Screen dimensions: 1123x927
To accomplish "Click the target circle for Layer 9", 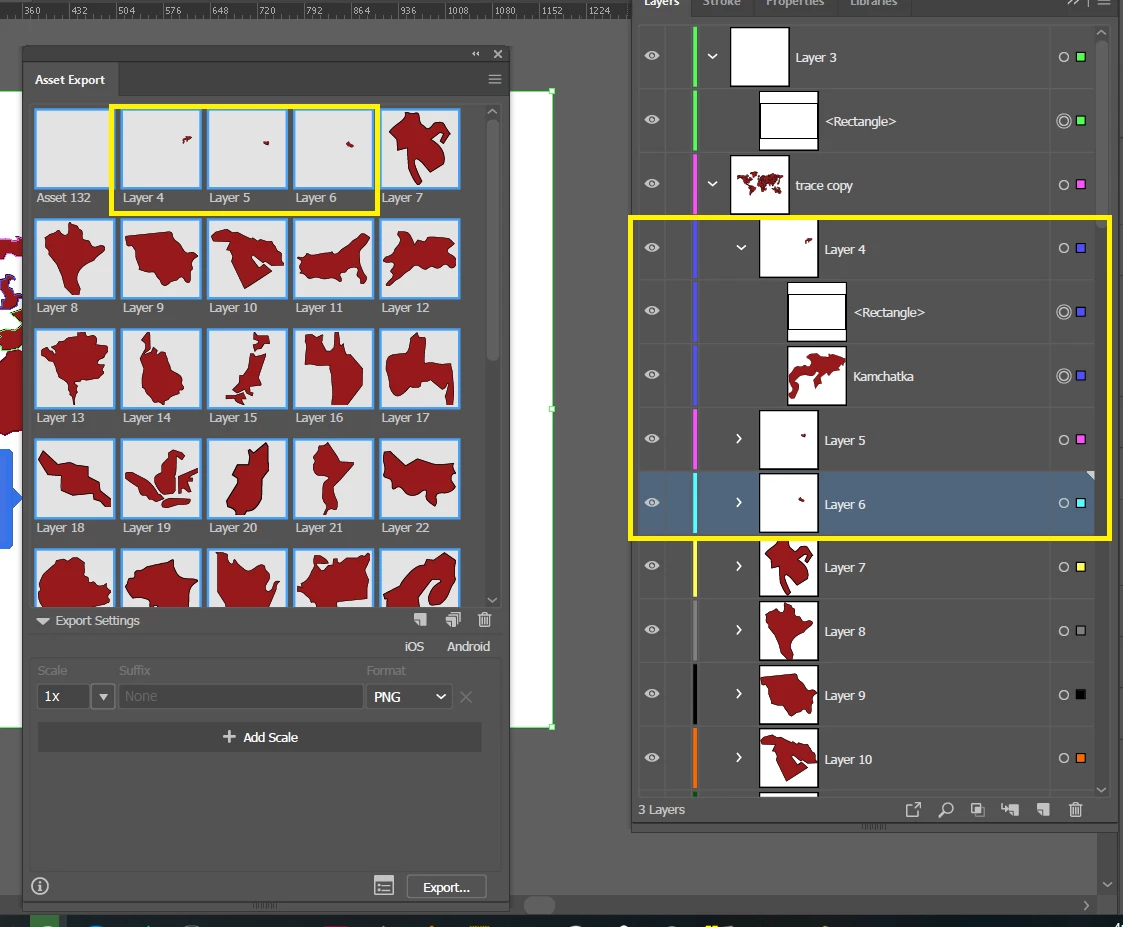I will pyautogui.click(x=1064, y=695).
